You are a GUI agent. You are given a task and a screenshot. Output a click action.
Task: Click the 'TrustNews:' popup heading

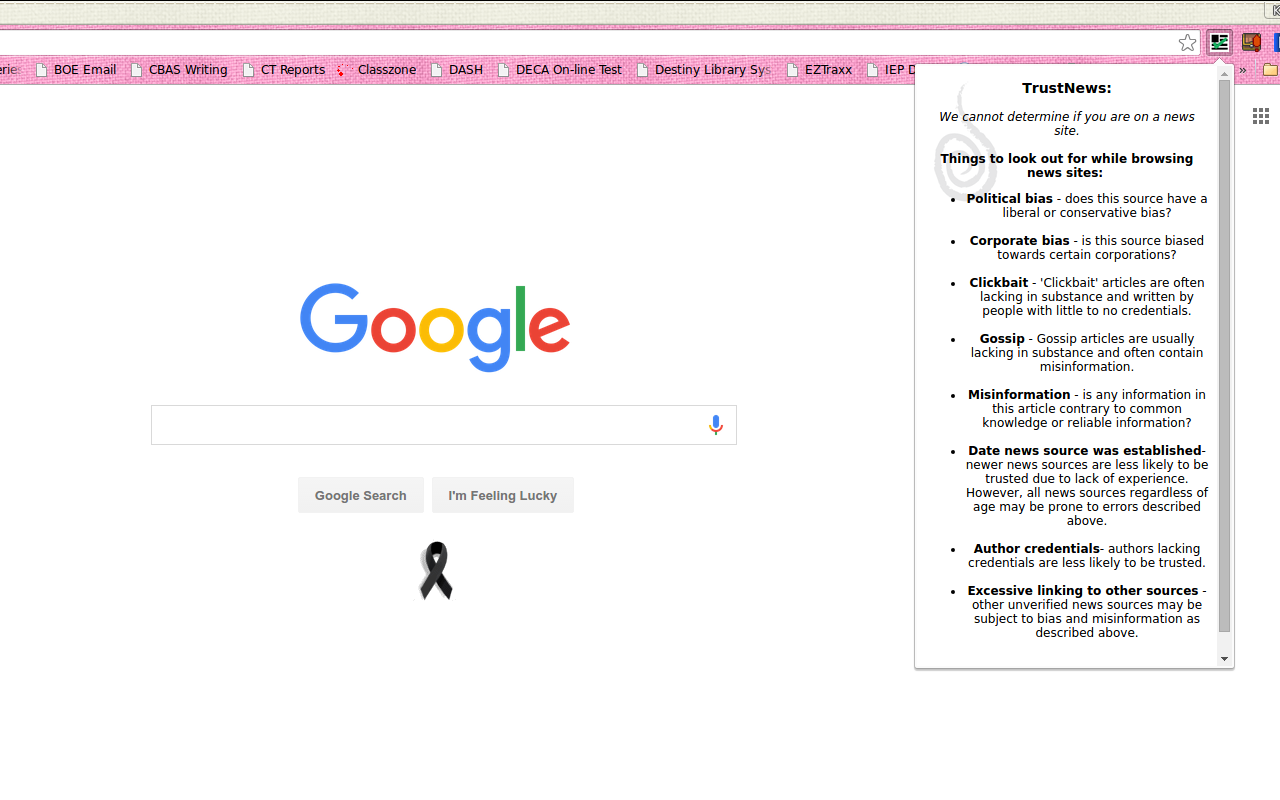(1066, 88)
